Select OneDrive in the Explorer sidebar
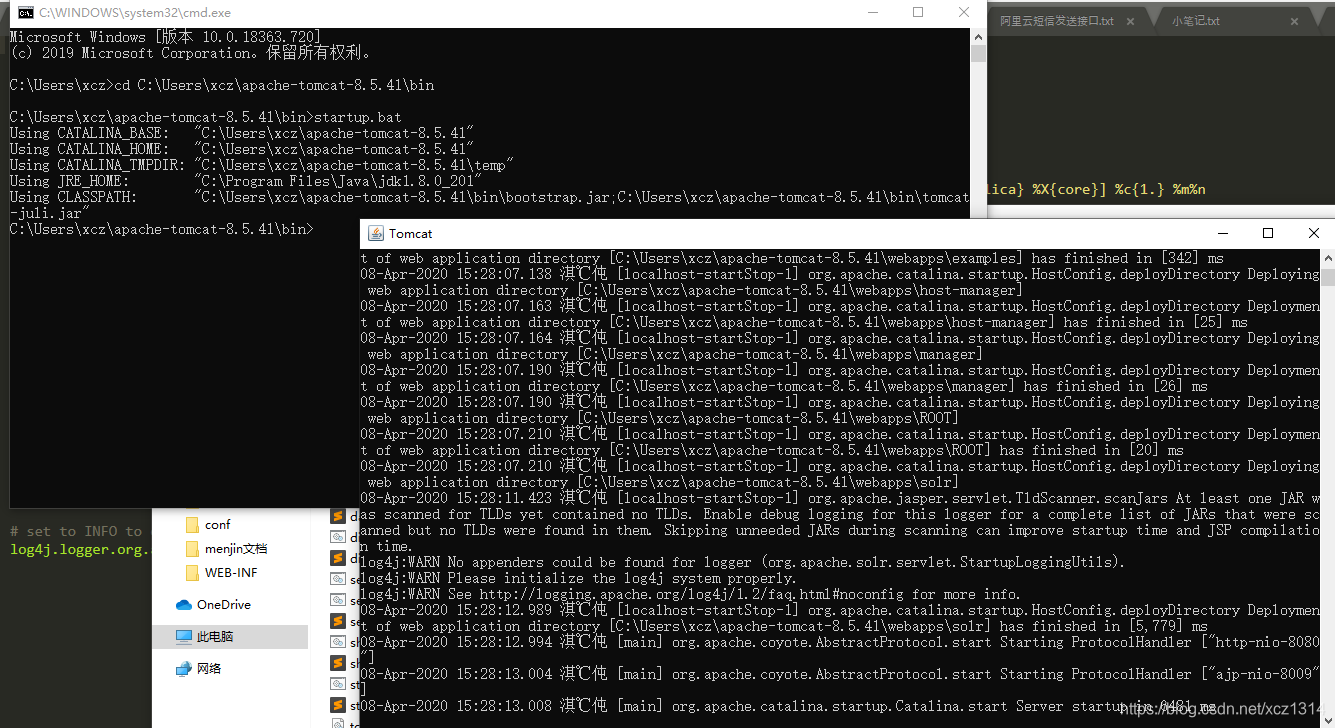 (x=223, y=604)
